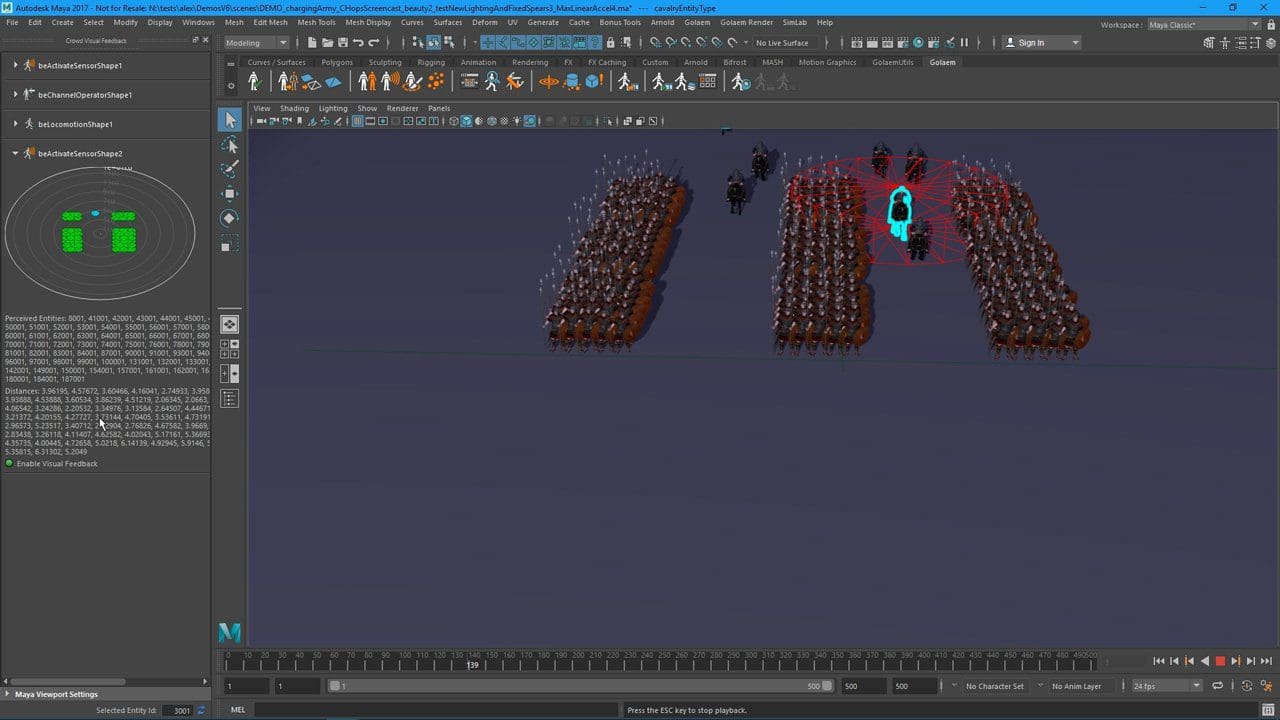Collapse the beActivateSensorShape2 section
The width and height of the screenshot is (1280, 720).
tap(16, 153)
